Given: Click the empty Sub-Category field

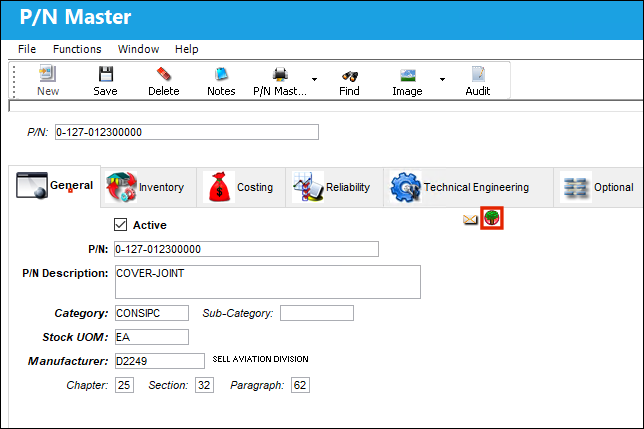Looking at the screenshot, I should pos(317,313).
